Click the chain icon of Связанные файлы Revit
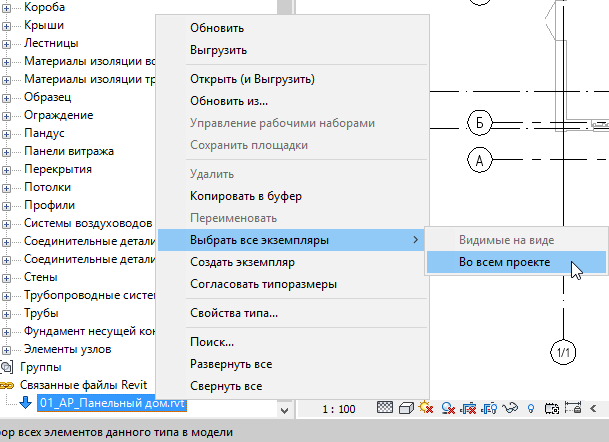609x442 pixels. [7, 386]
